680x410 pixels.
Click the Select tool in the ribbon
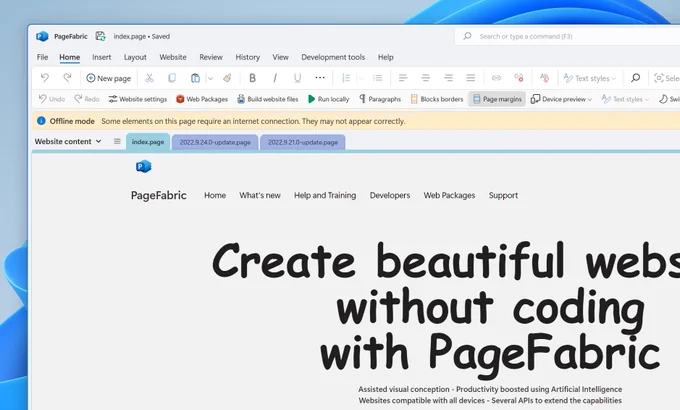pyautogui.click(x=667, y=78)
